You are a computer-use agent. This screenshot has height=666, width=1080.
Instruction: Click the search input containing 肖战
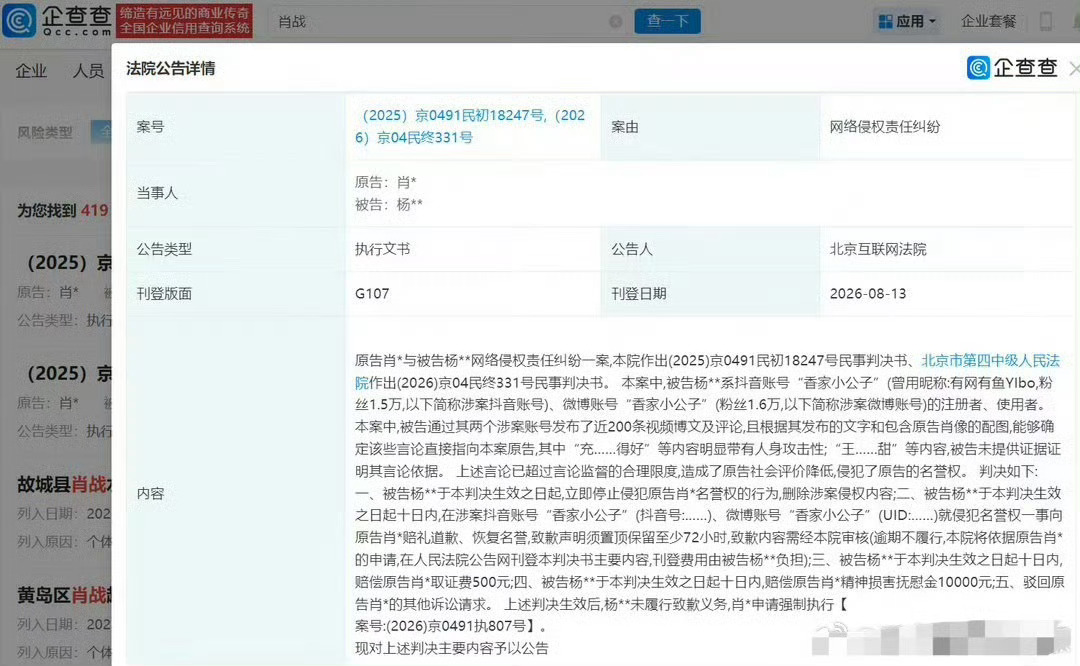pyautogui.click(x=448, y=21)
